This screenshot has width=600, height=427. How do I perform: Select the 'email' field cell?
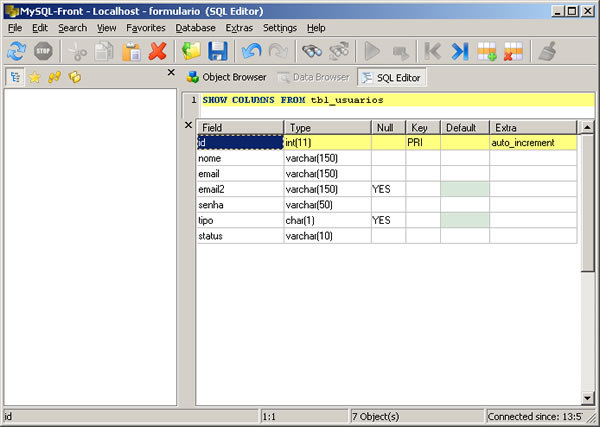point(240,174)
